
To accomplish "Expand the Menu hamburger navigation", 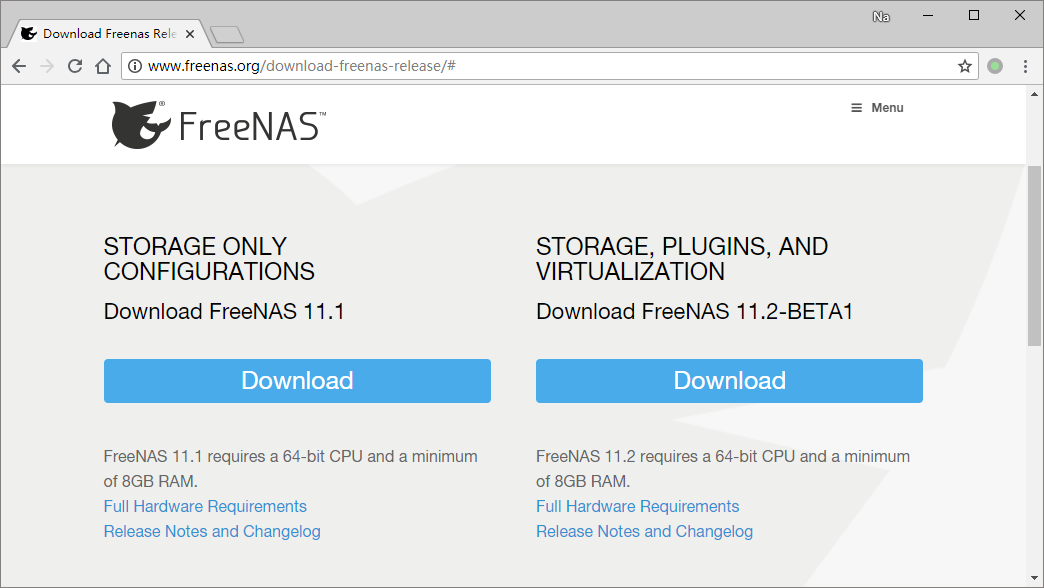I will click(x=877, y=108).
